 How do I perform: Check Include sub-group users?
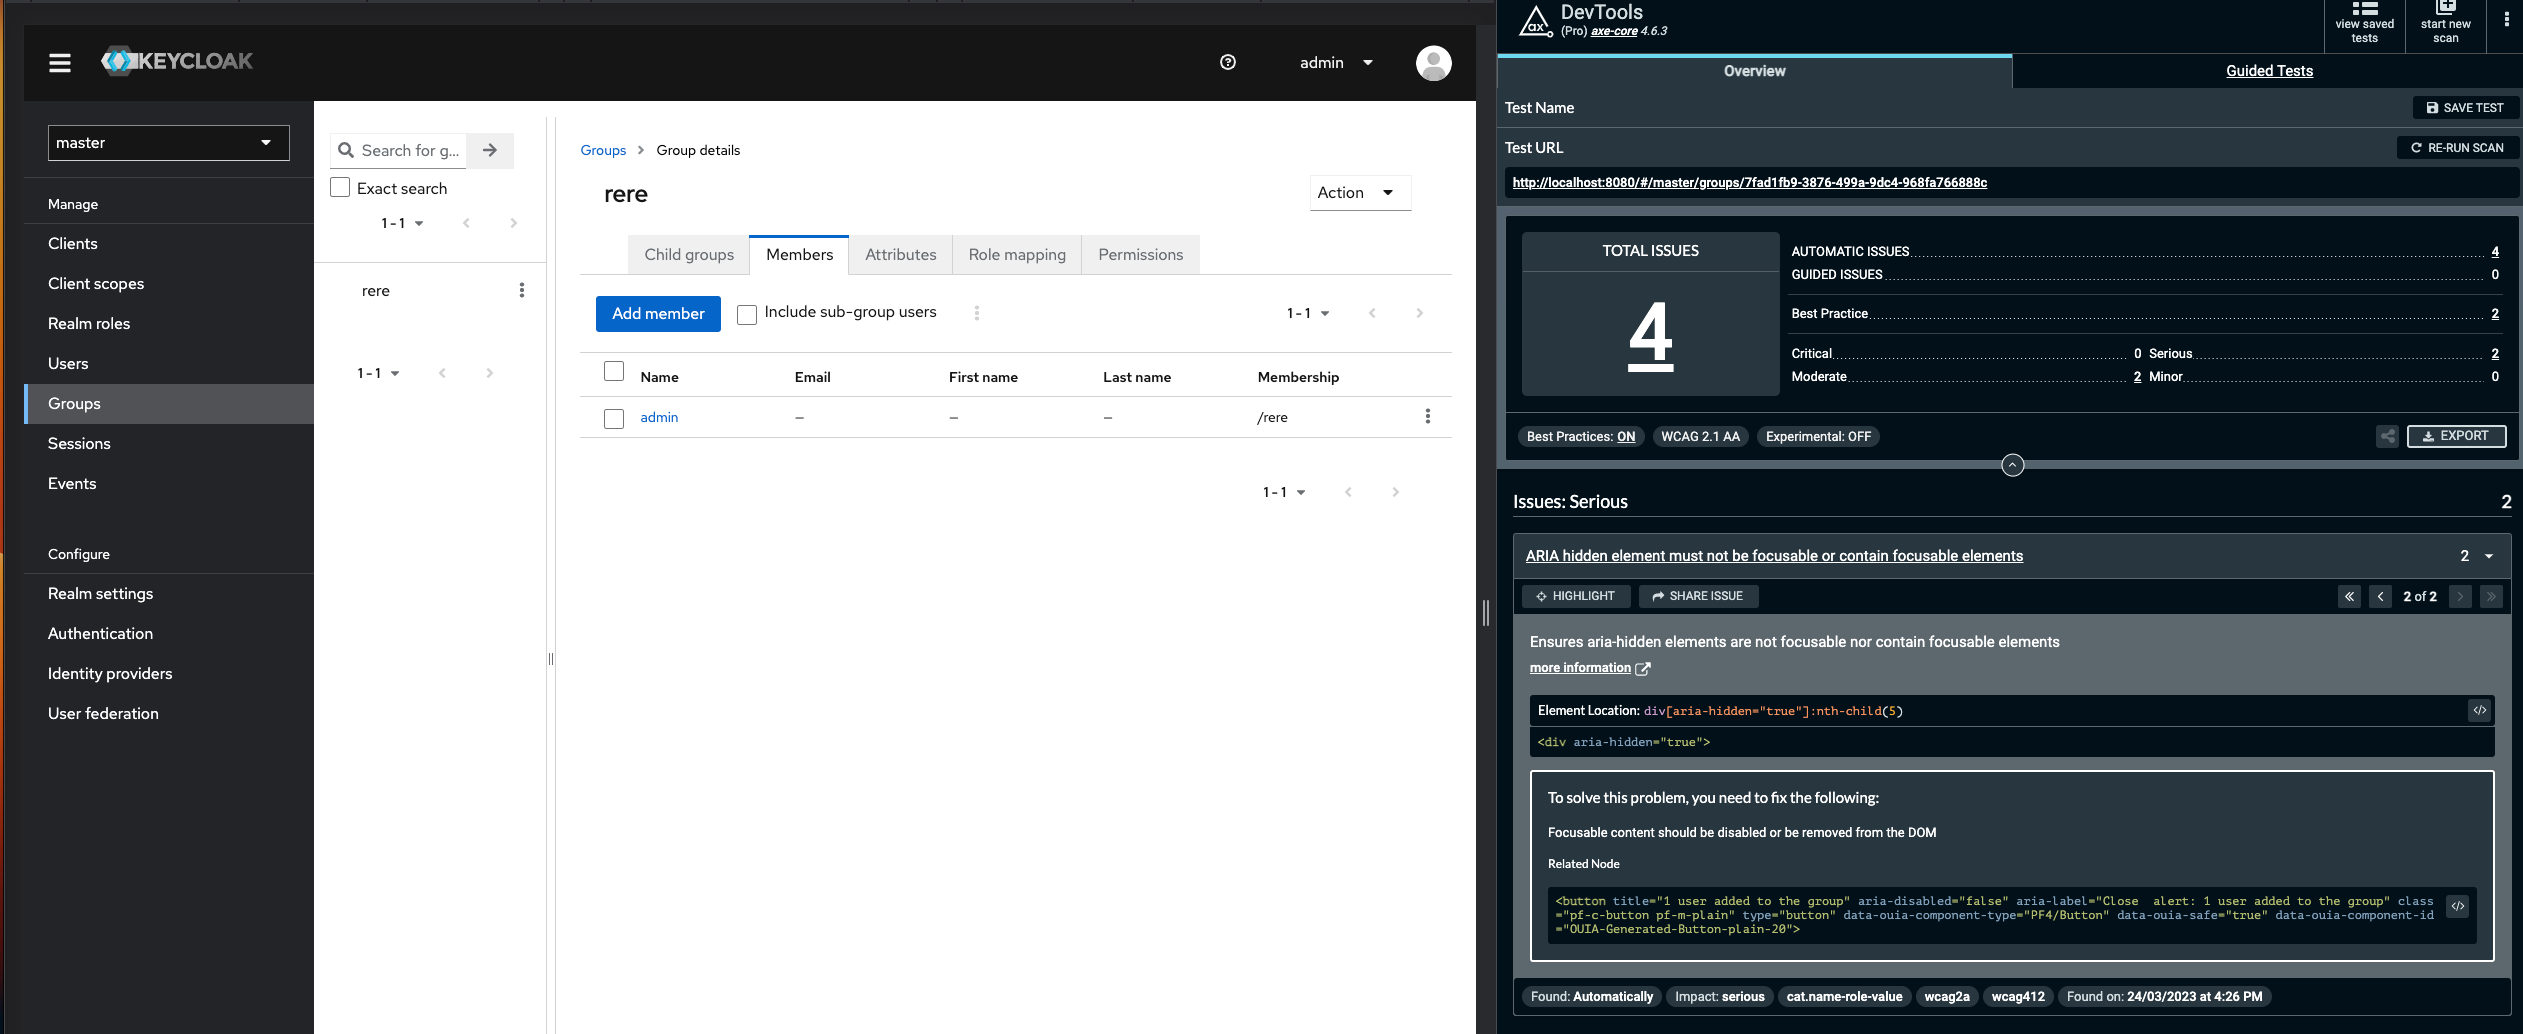746,313
